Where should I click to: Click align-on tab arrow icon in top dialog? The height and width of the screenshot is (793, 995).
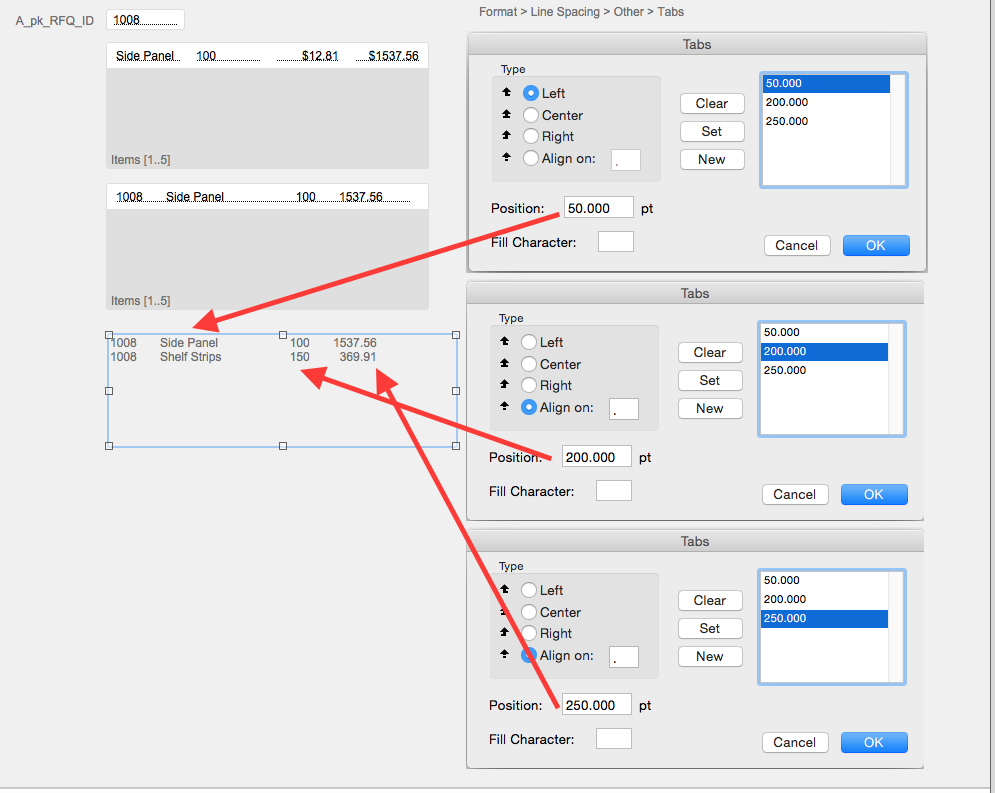(506, 157)
